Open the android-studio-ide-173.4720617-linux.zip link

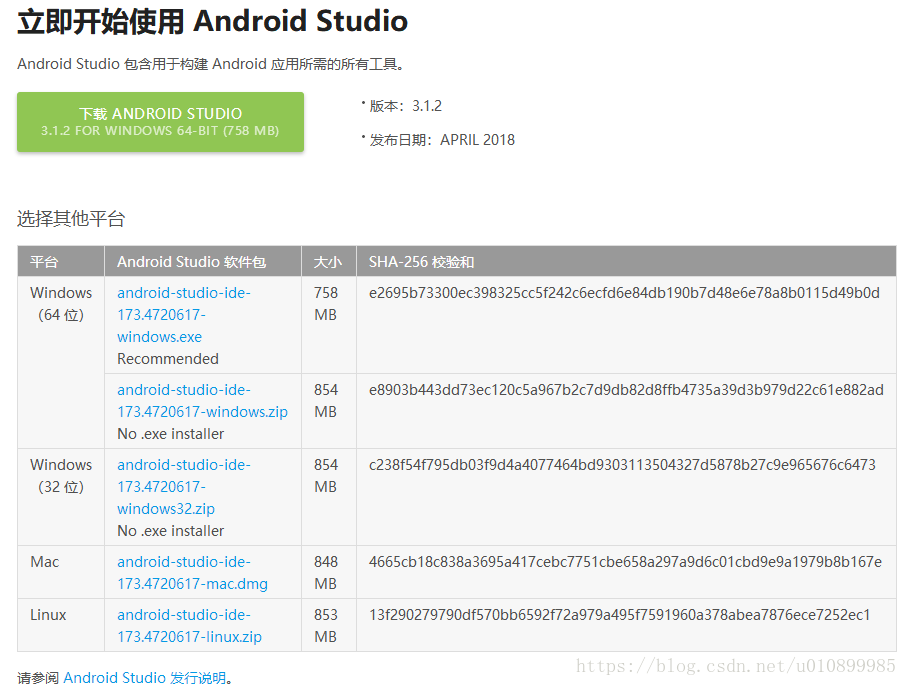coord(189,626)
